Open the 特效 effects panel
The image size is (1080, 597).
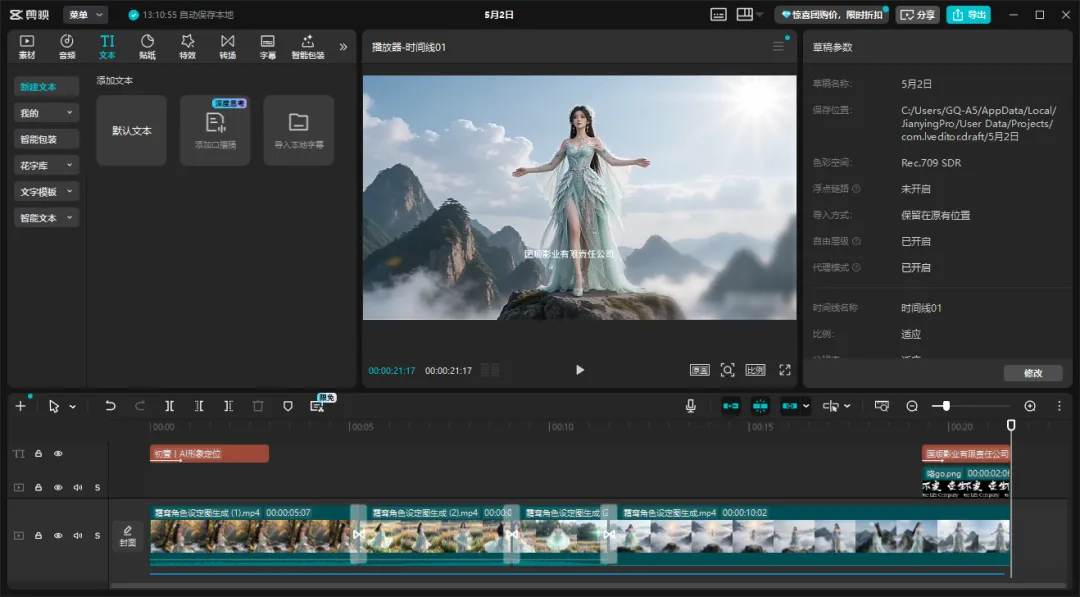(187, 47)
